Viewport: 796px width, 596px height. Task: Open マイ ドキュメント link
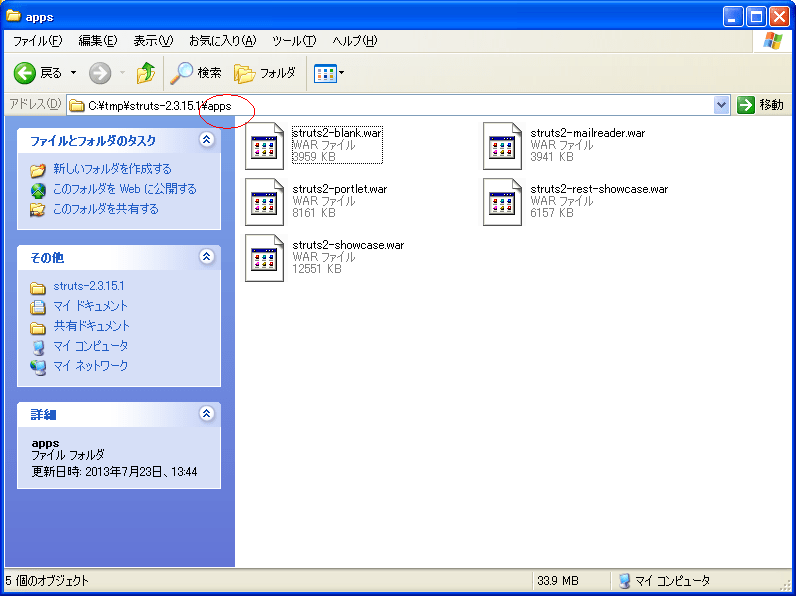(90, 306)
